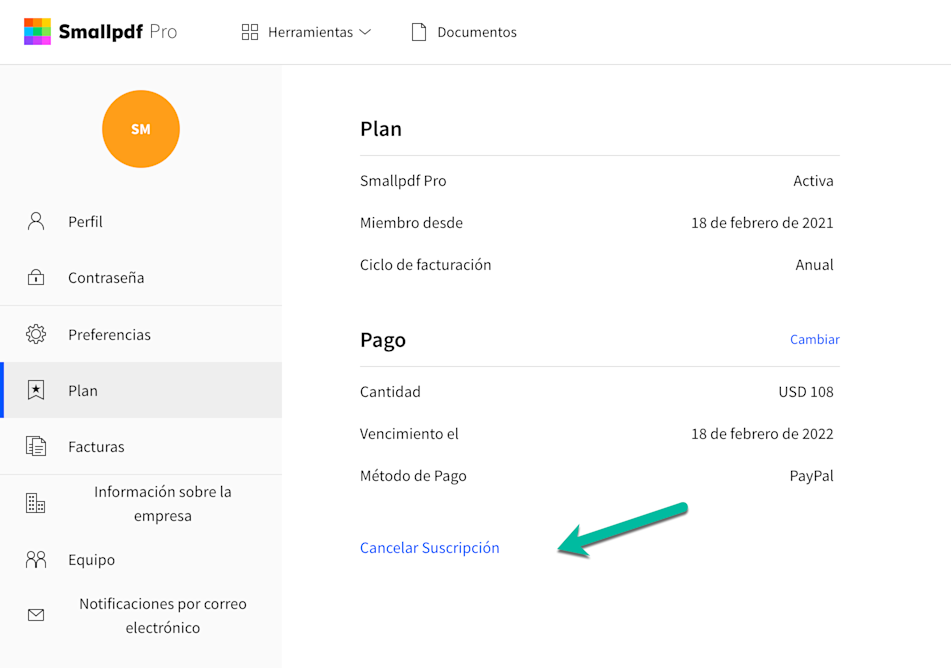
Task: Click the Método de Pago label
Action: click(413, 476)
